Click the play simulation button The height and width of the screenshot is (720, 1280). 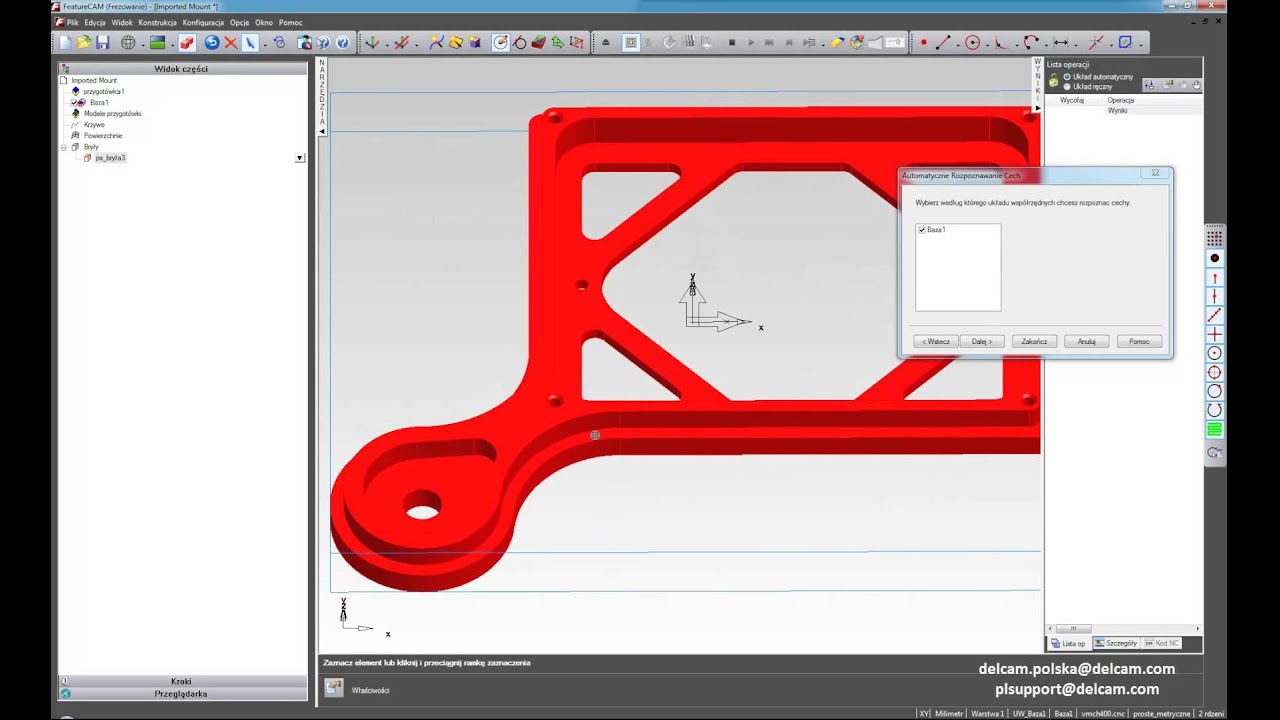point(751,43)
